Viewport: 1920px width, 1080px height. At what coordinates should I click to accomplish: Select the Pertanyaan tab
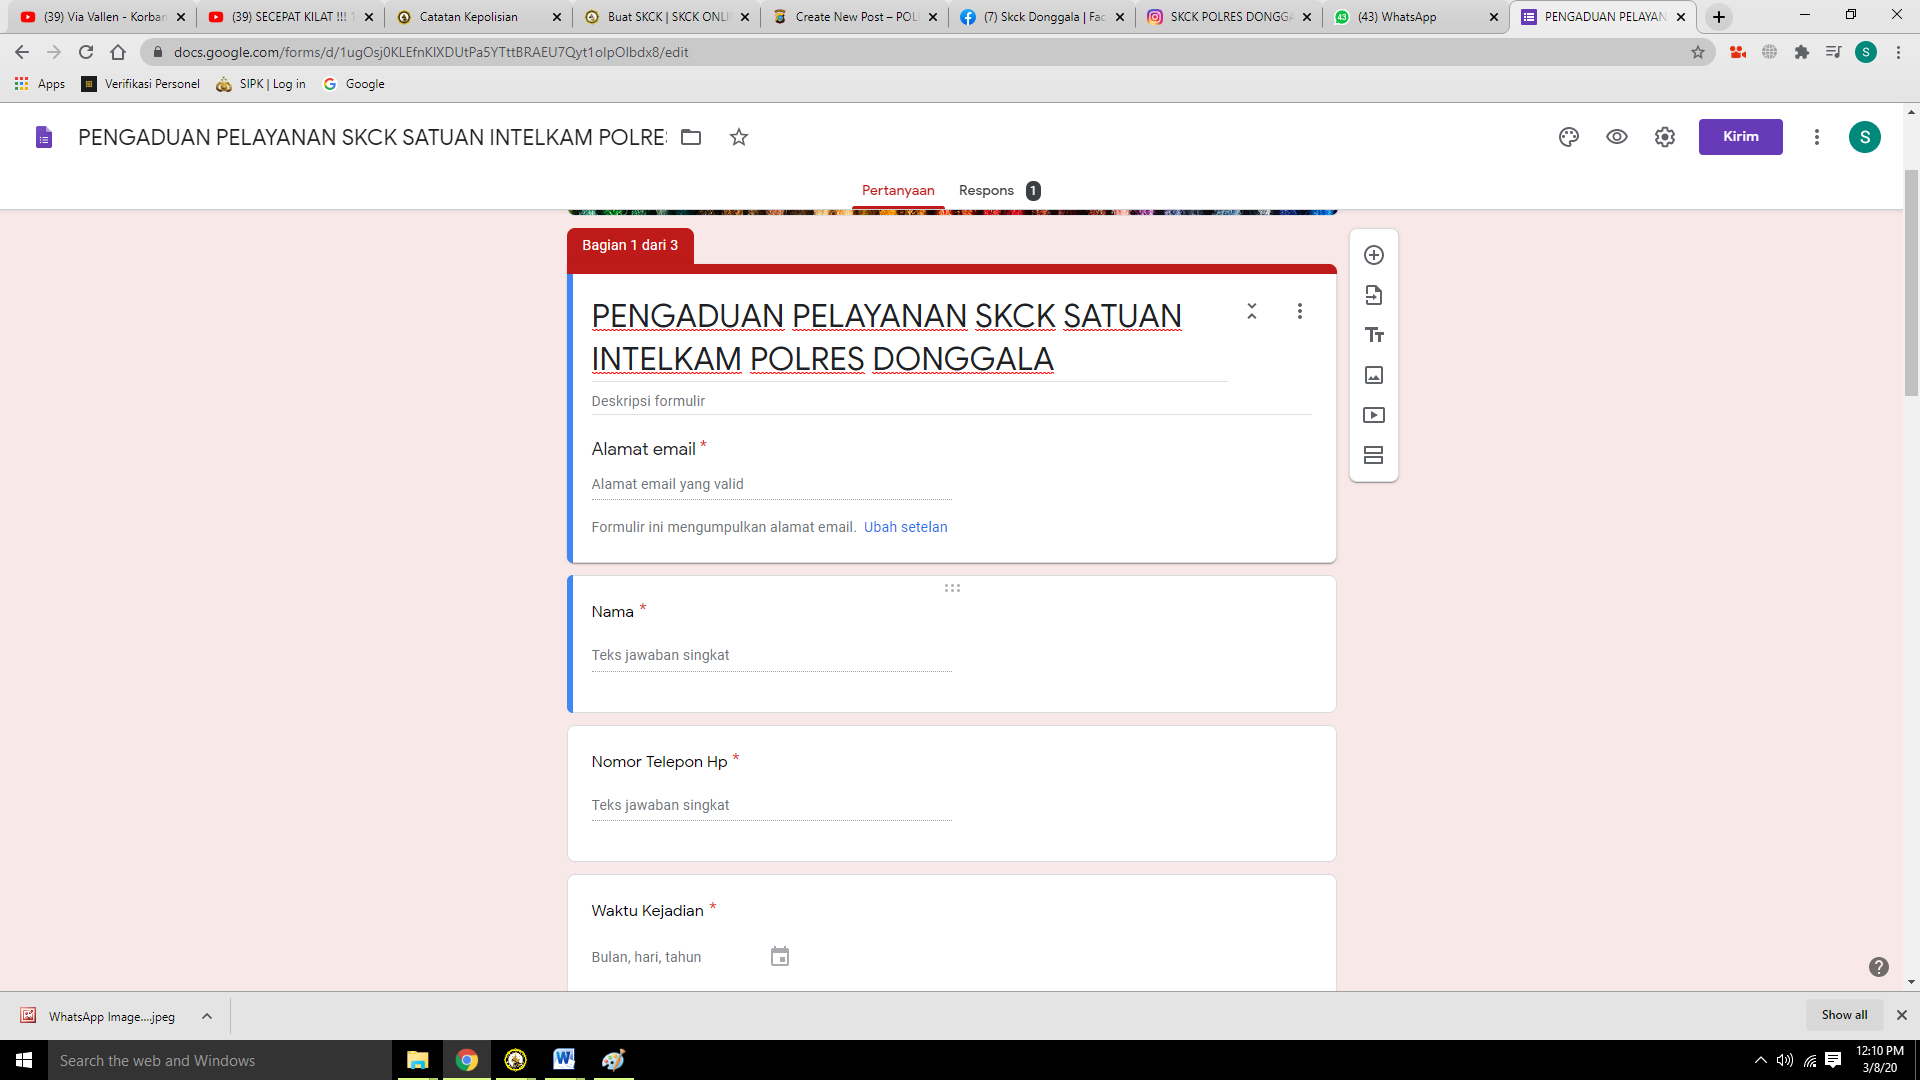point(898,190)
